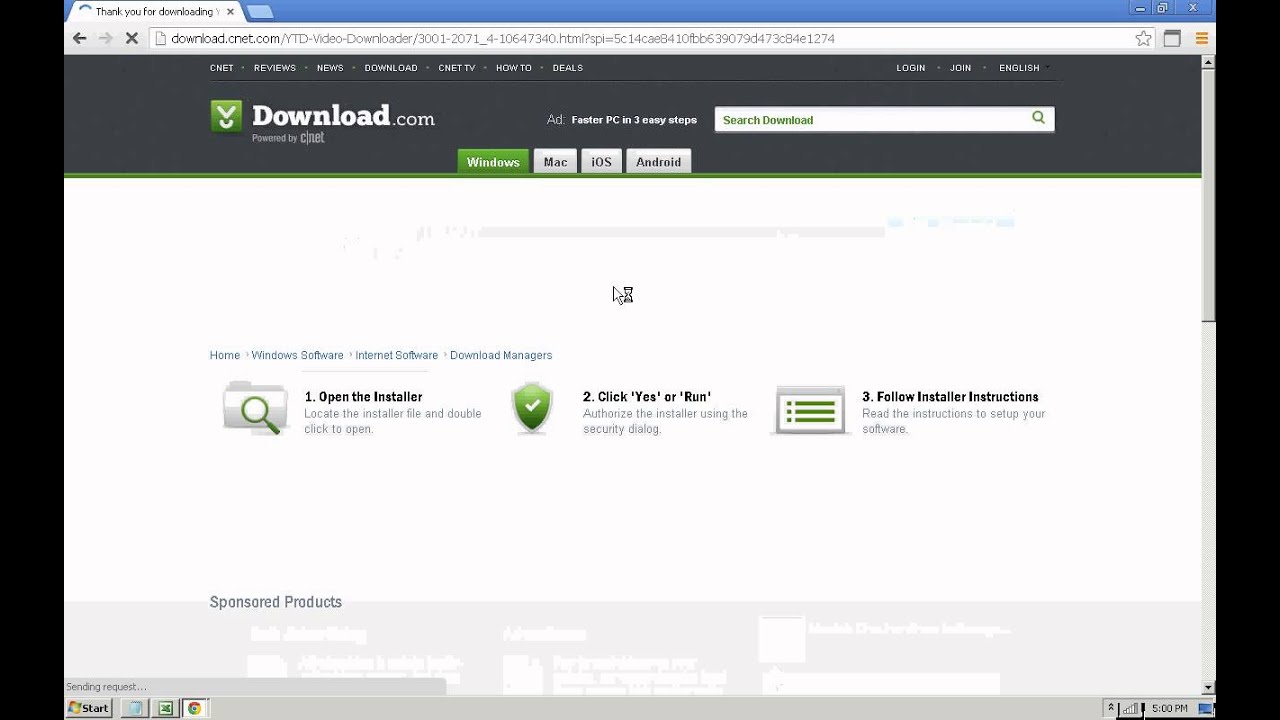Expand hidden system tray icons

point(1110,708)
